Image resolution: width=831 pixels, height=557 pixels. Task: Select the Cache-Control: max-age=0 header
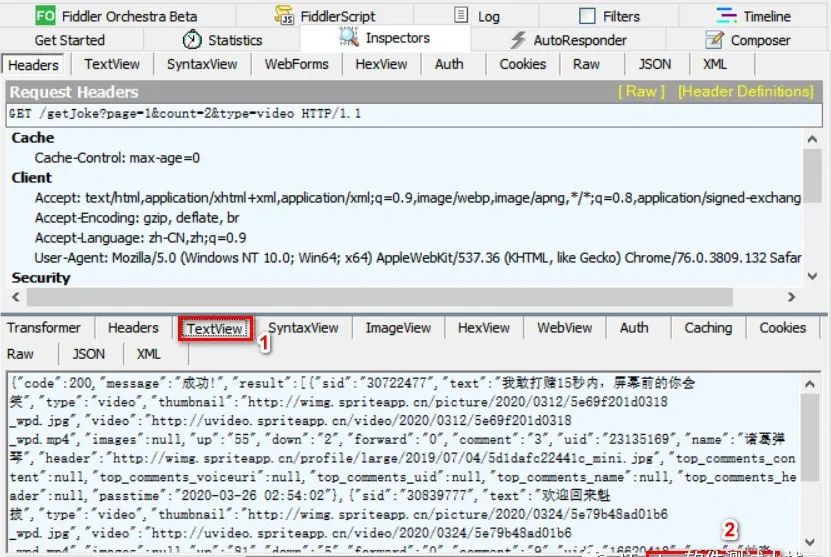117,158
